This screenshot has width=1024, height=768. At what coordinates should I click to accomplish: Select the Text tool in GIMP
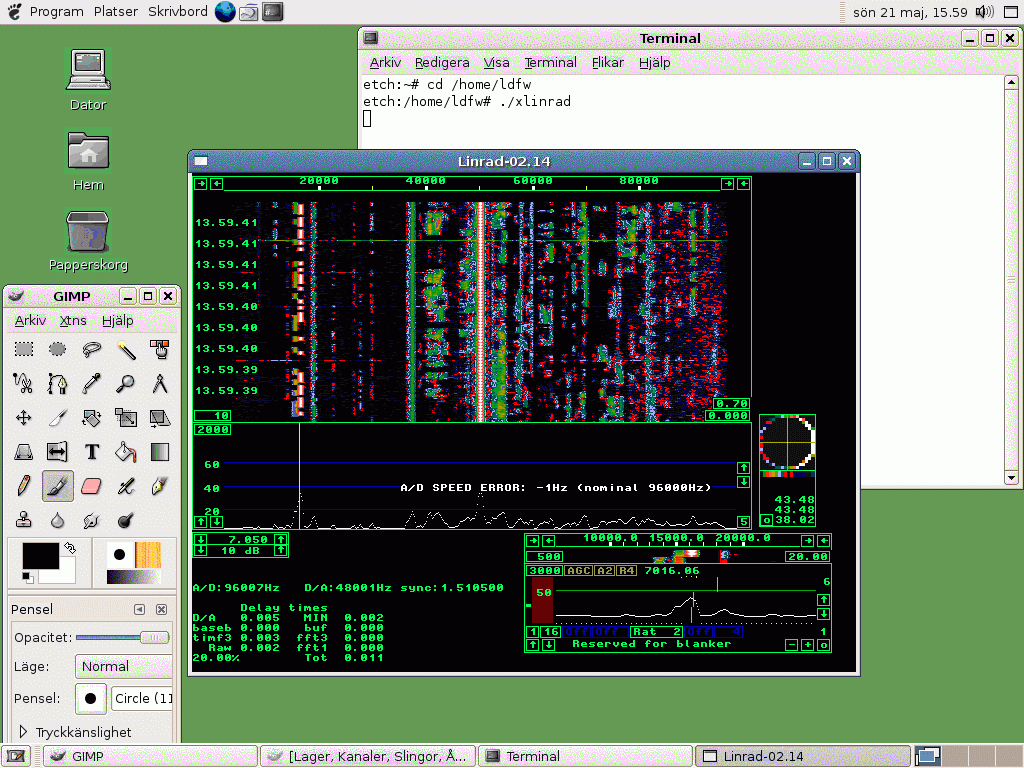click(x=91, y=452)
